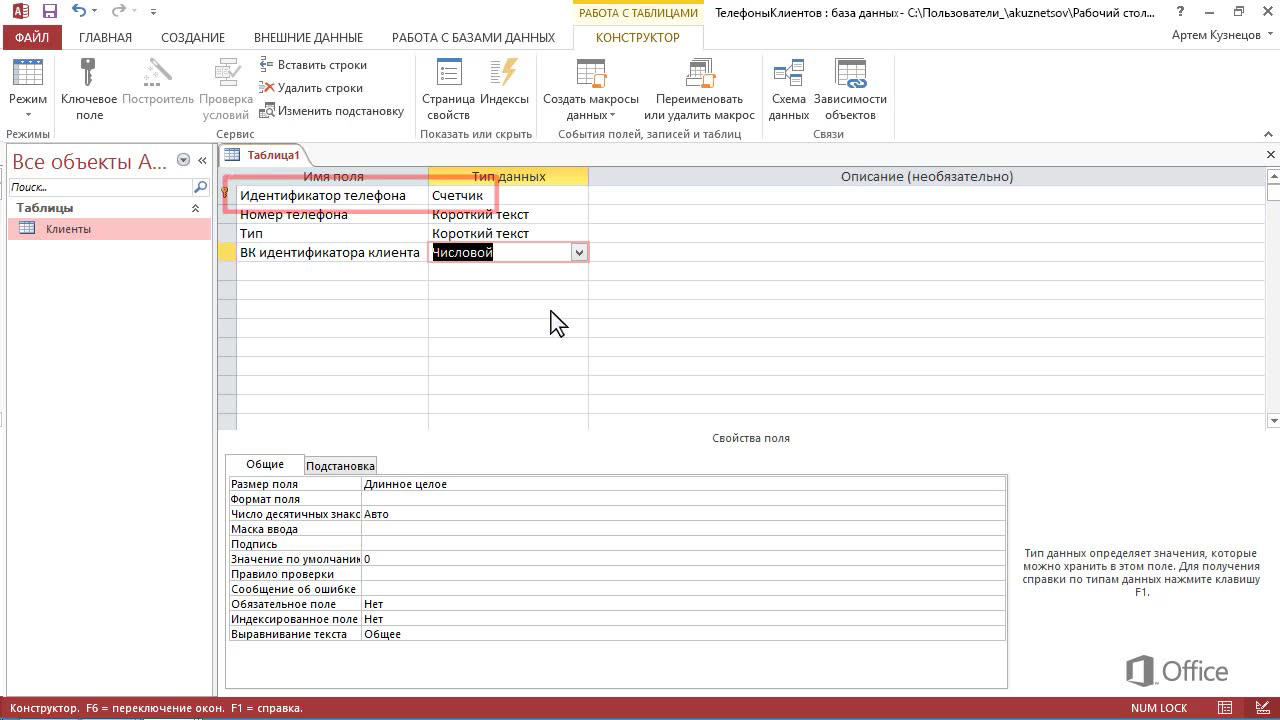1280x720 pixels.
Task: Click Короткий текст for Номер телефона
Action: pyautogui.click(x=508, y=214)
